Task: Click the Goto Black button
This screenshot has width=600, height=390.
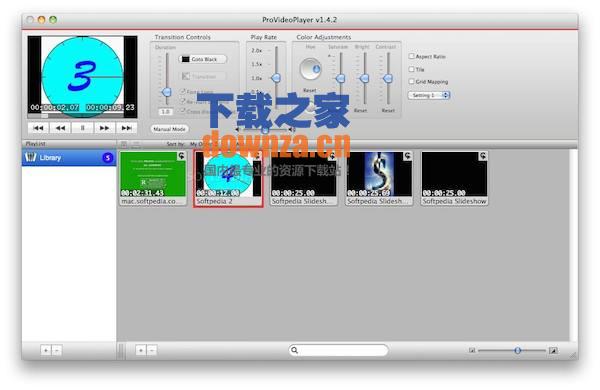Action: pos(203,59)
